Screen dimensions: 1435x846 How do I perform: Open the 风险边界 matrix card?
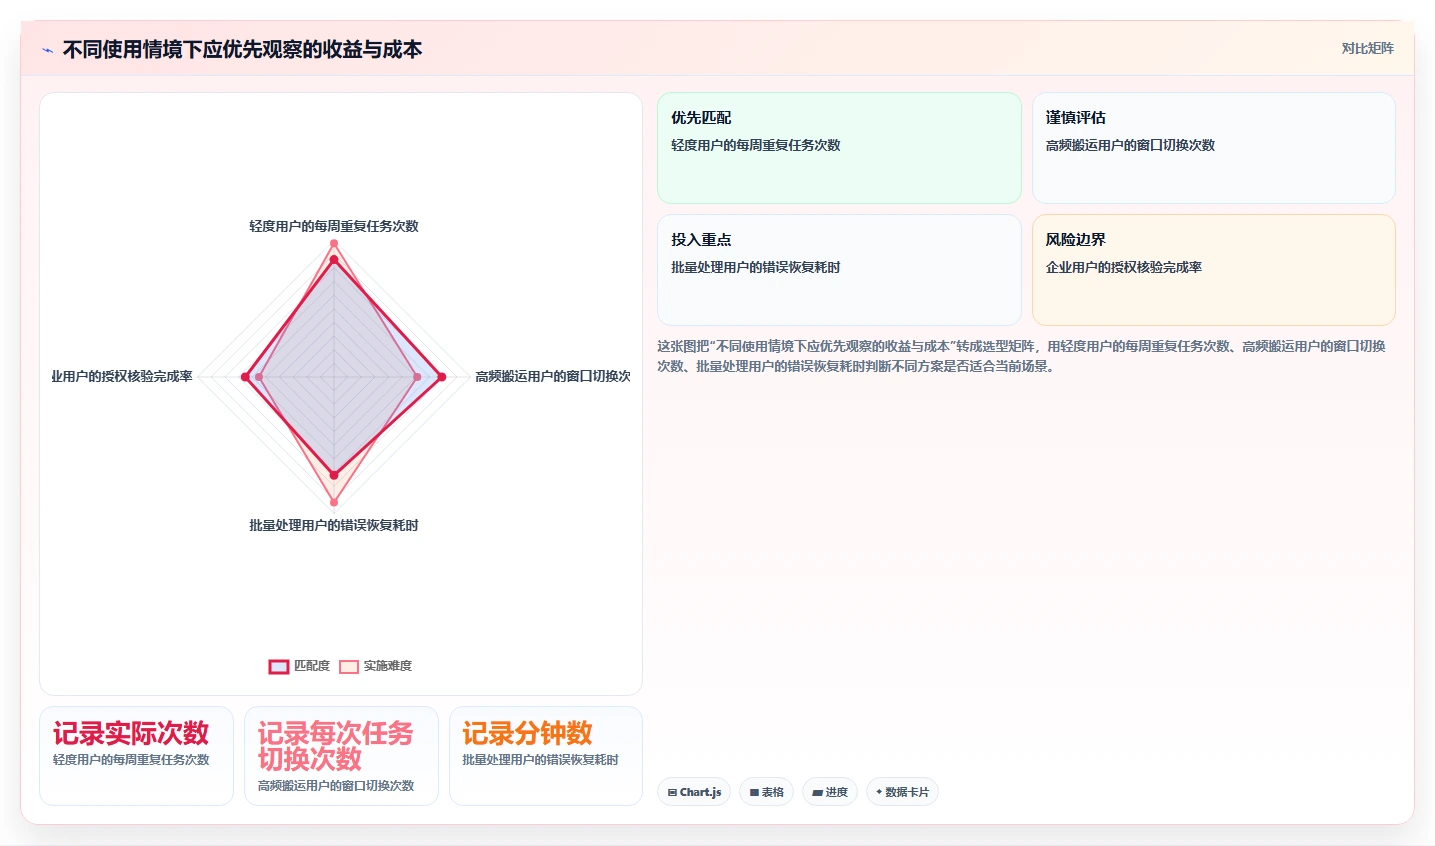1213,270
